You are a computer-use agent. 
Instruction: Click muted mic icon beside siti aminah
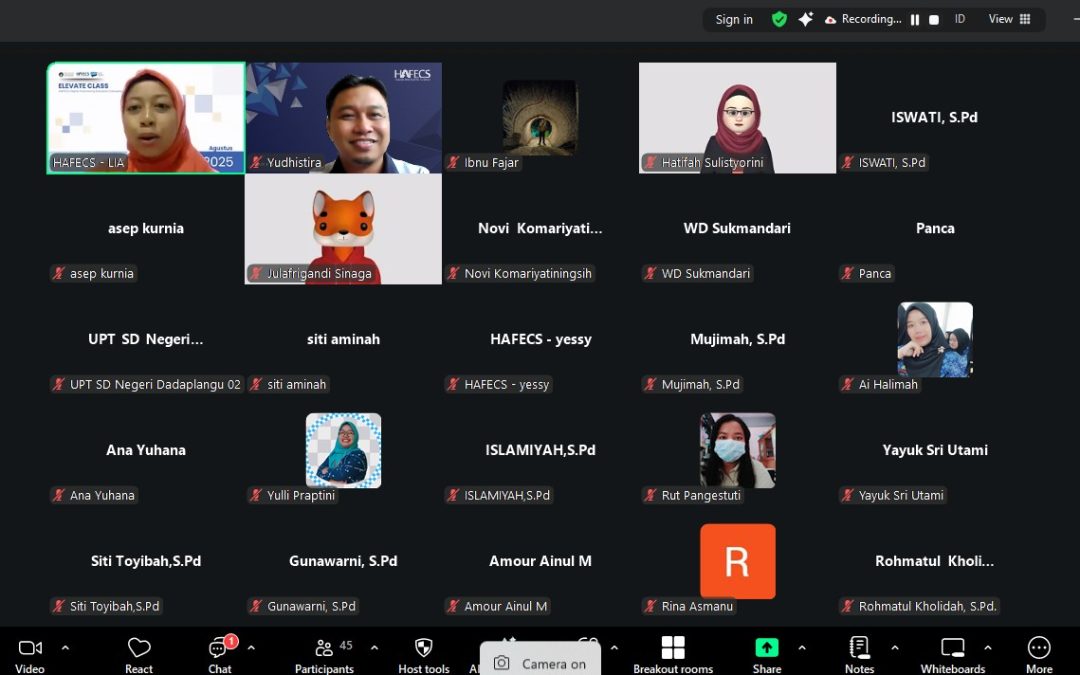(256, 384)
